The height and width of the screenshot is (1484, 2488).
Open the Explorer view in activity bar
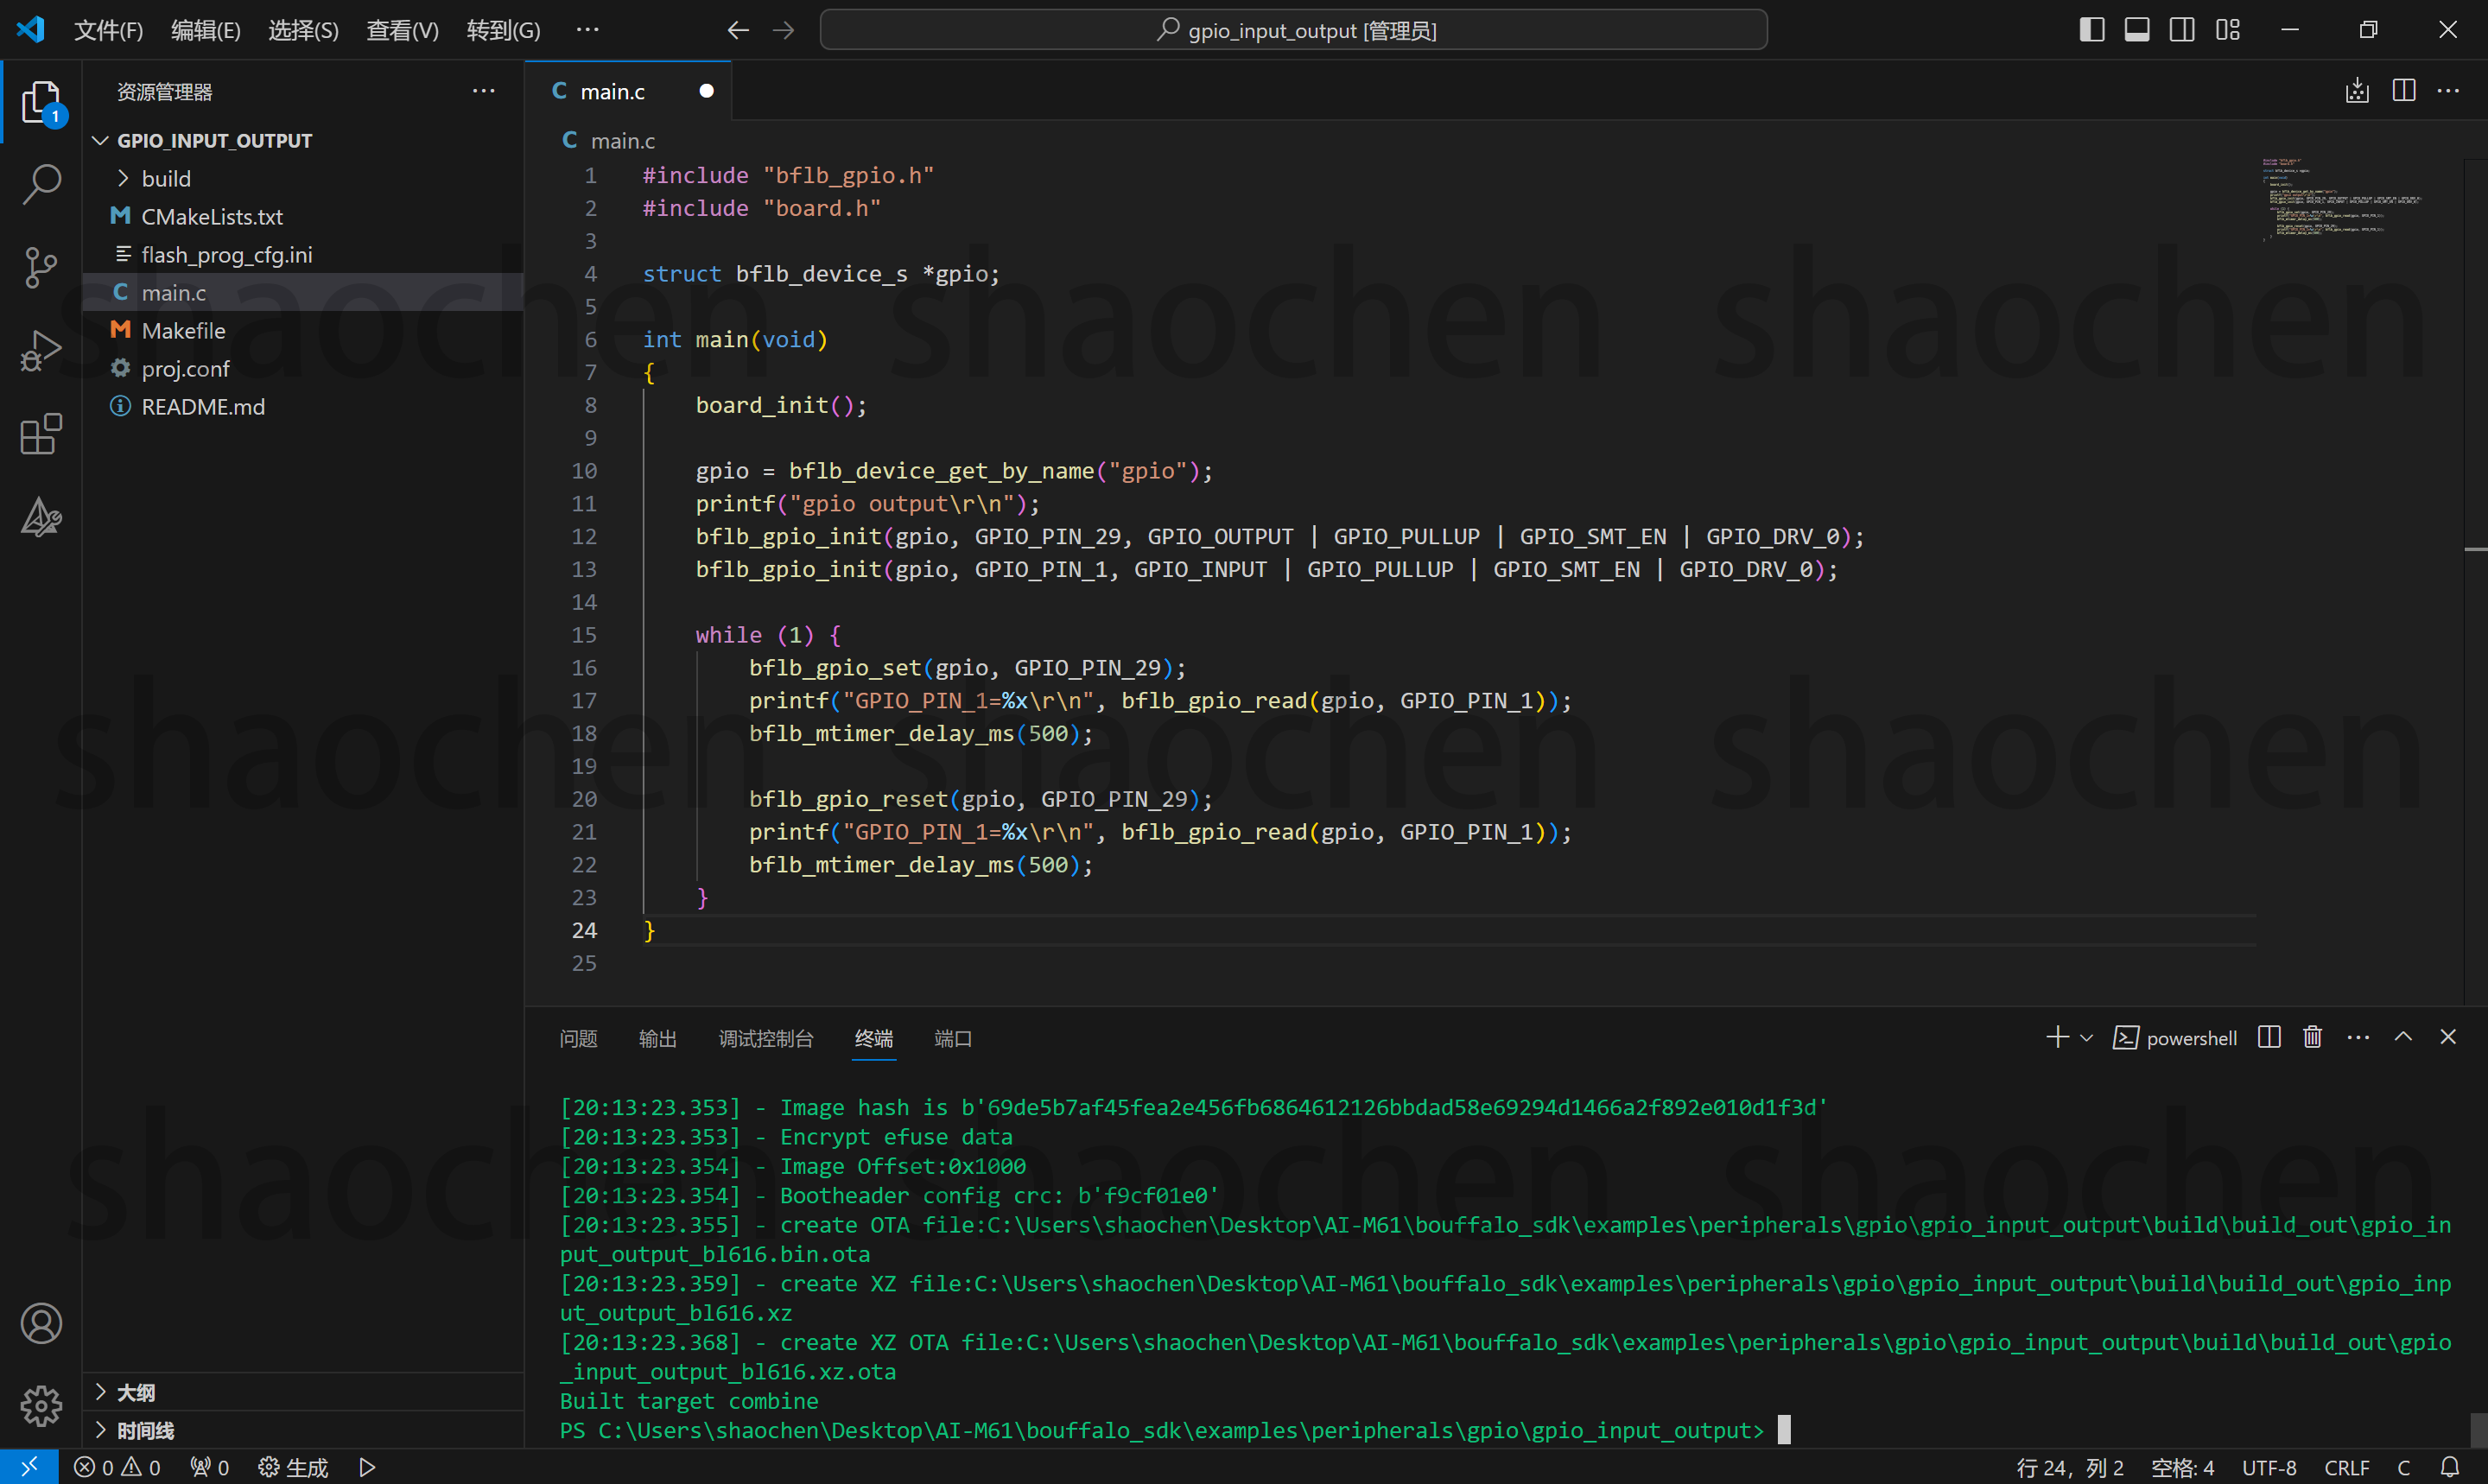pyautogui.click(x=41, y=102)
